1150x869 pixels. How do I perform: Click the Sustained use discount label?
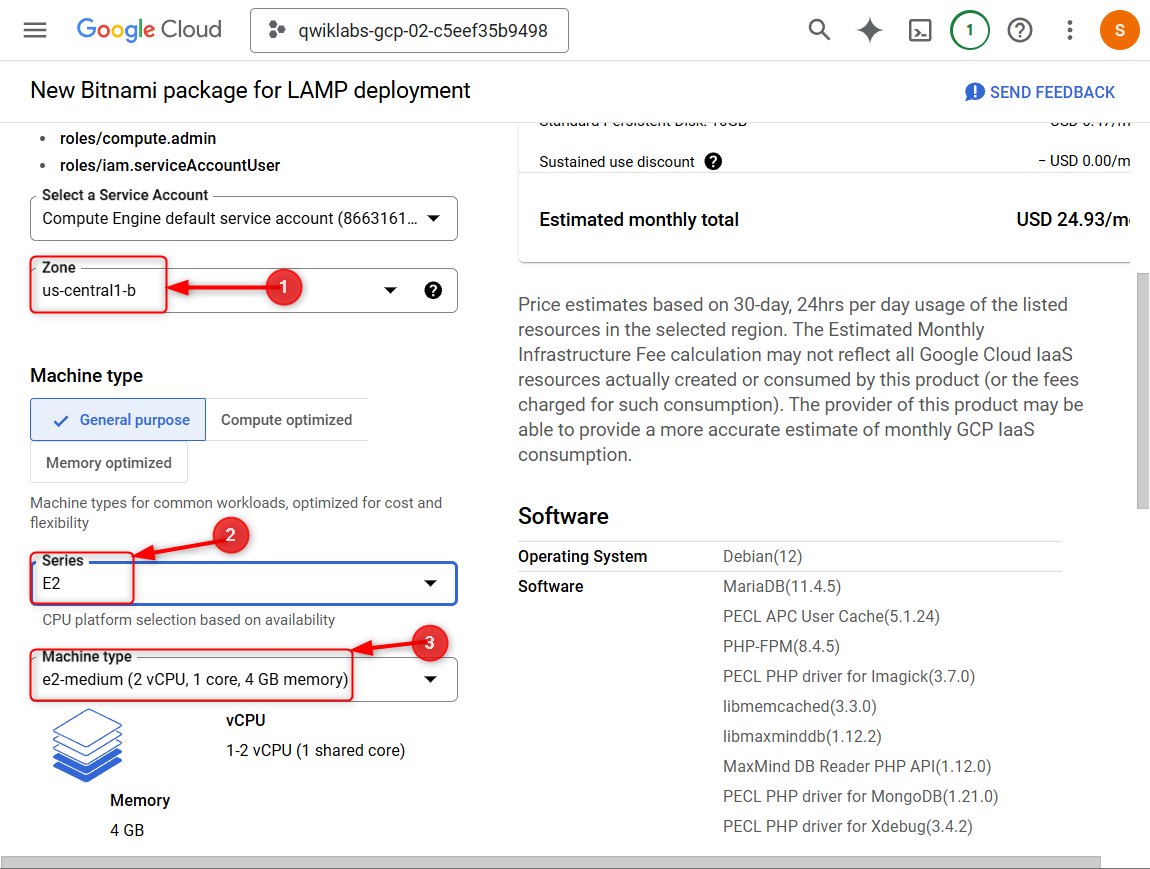tap(617, 162)
